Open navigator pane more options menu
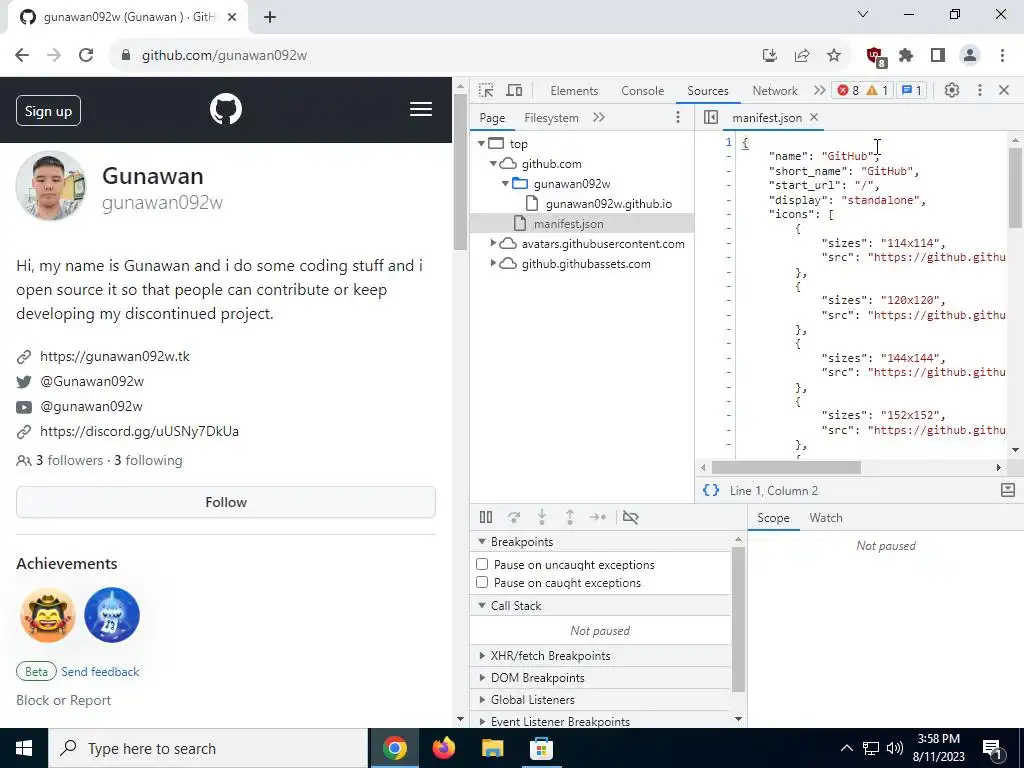 click(678, 117)
